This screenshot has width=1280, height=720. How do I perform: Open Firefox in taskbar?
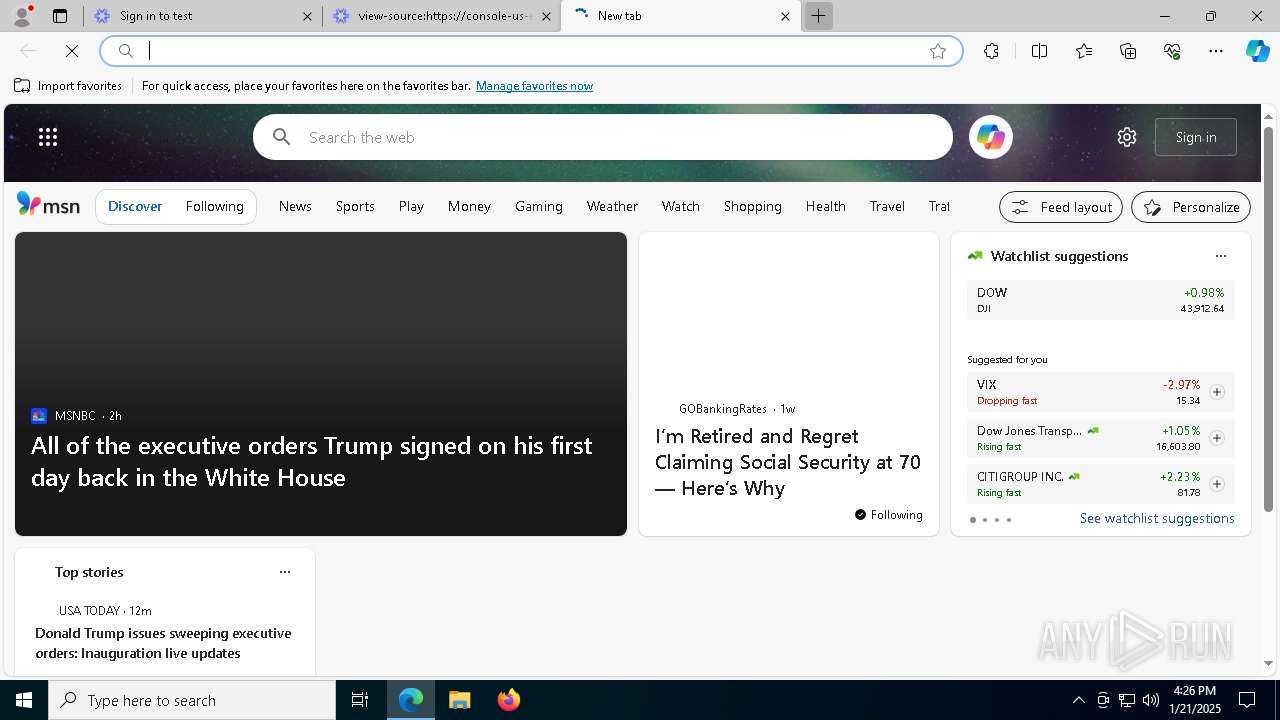[508, 700]
